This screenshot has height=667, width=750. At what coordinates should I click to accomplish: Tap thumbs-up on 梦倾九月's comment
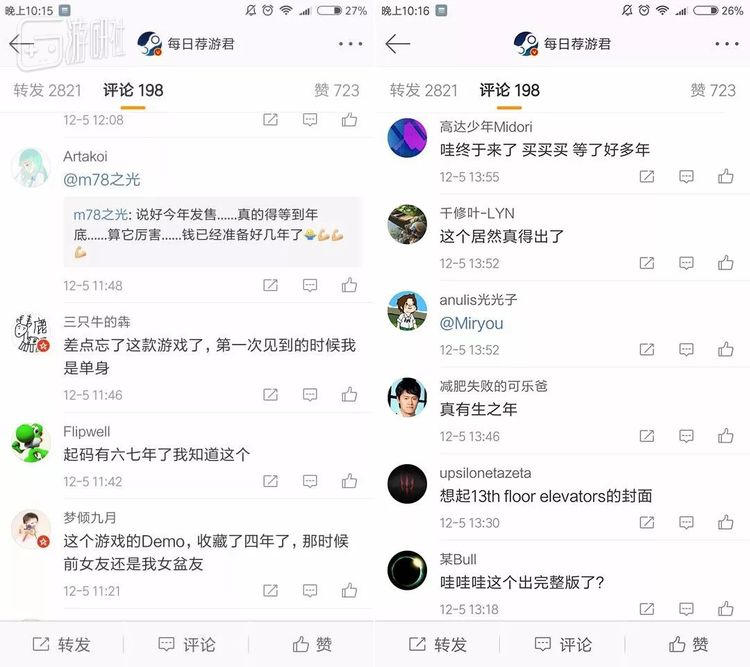click(349, 591)
